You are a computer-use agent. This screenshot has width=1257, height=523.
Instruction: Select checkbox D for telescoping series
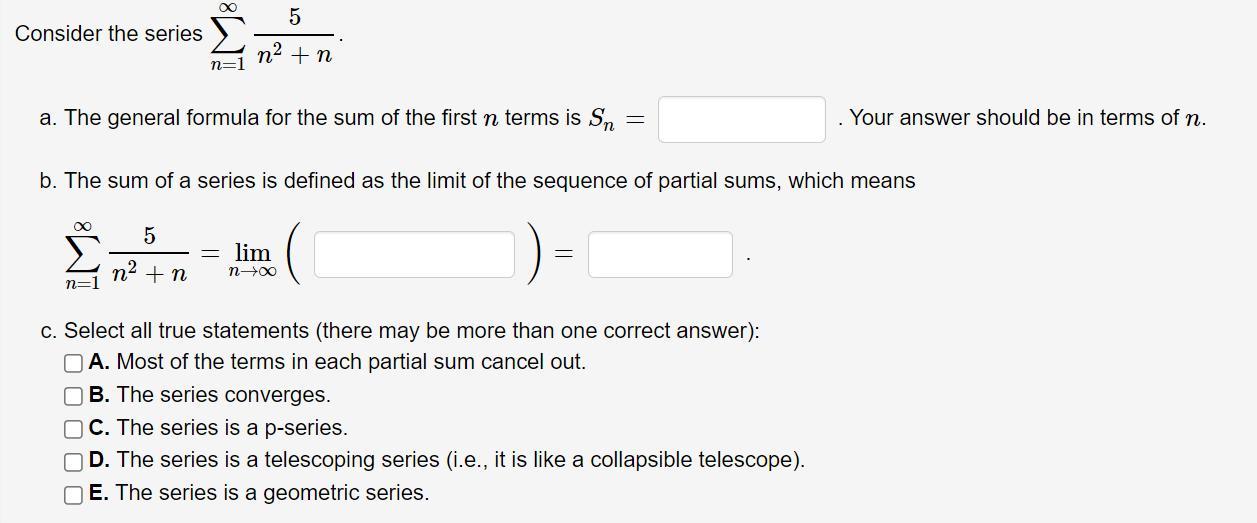coord(73,461)
